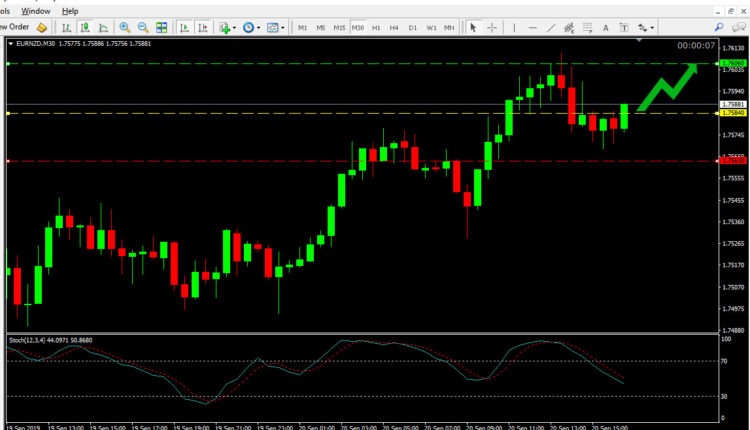Select the Text tool (A)
The height and width of the screenshot is (430, 750).
coord(606,28)
